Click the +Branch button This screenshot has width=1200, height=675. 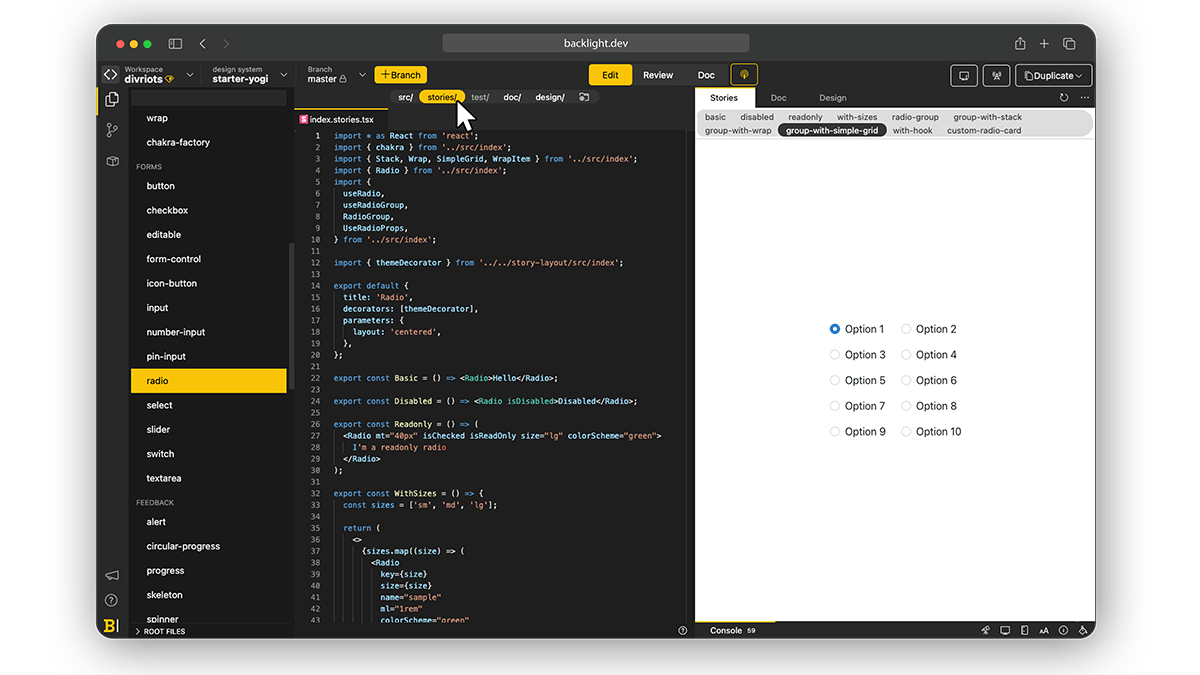[x=400, y=75]
